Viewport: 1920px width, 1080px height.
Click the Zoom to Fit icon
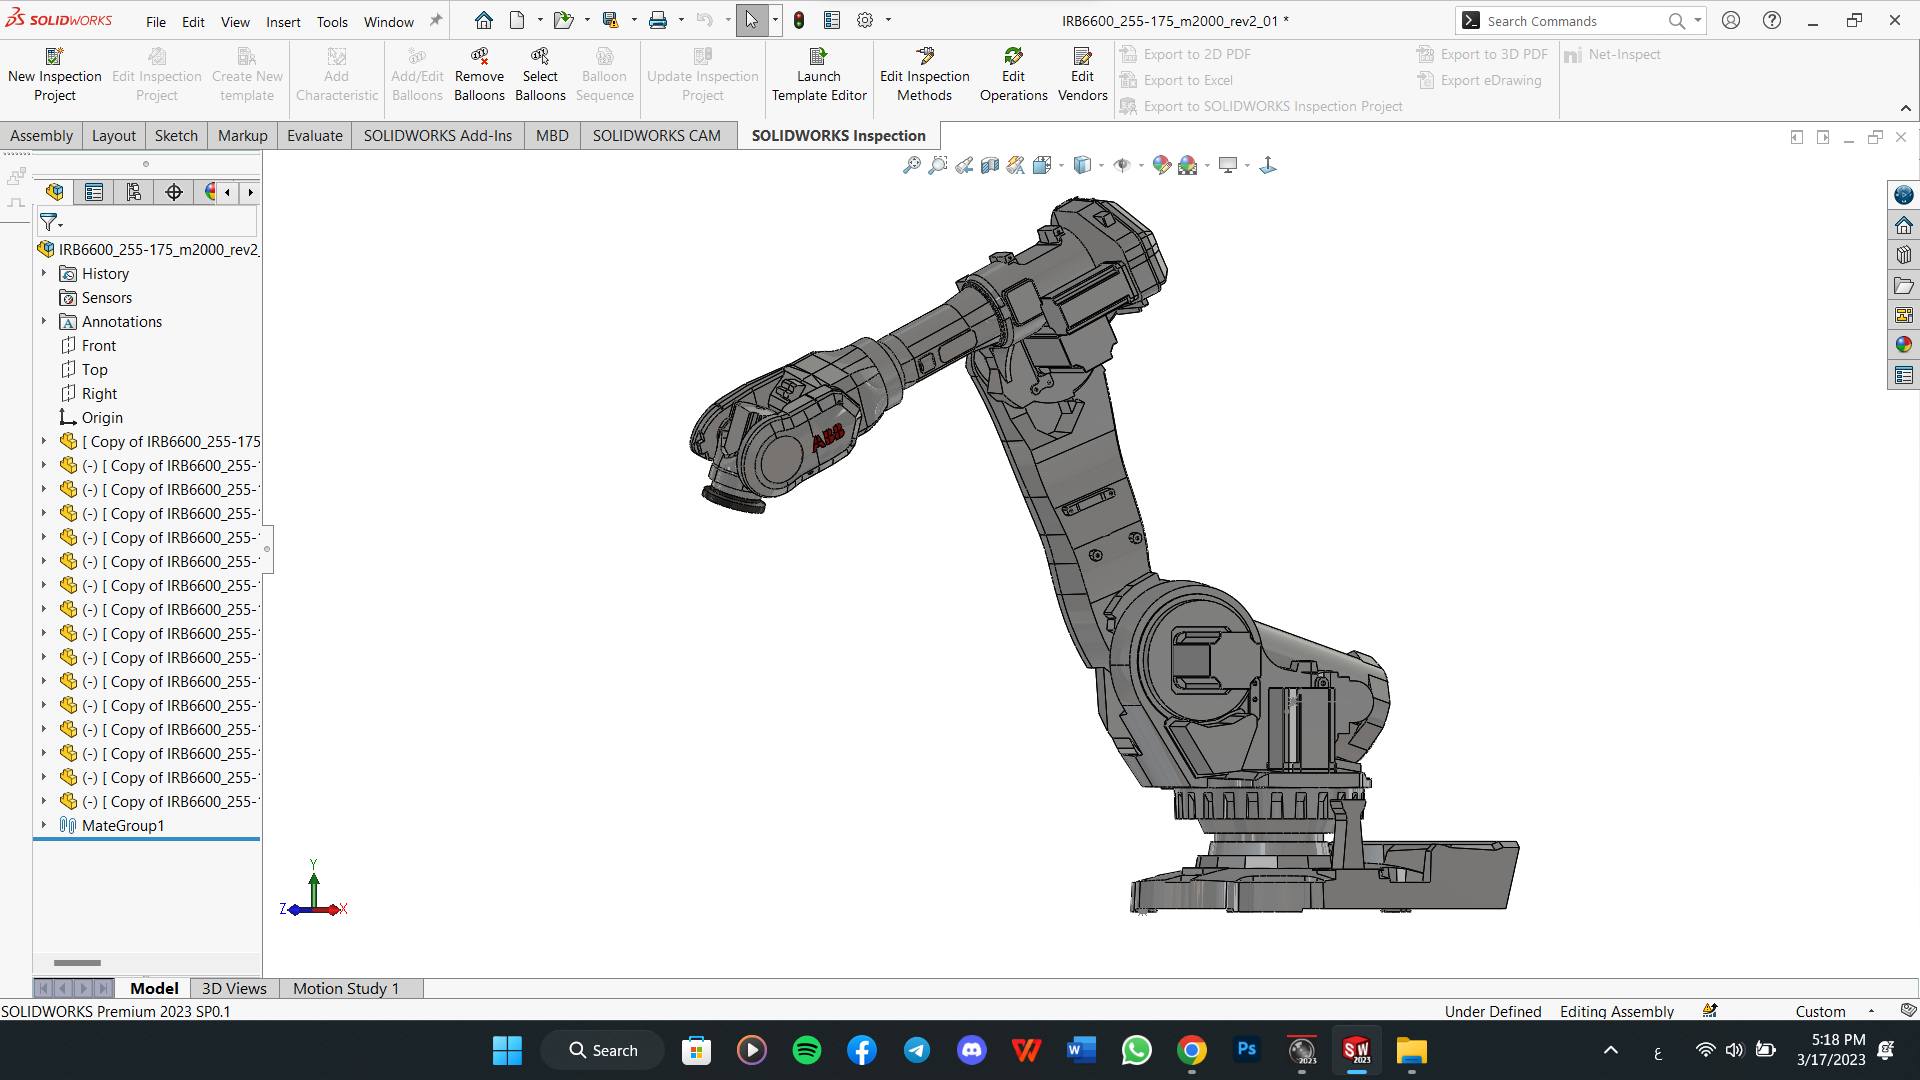point(912,165)
